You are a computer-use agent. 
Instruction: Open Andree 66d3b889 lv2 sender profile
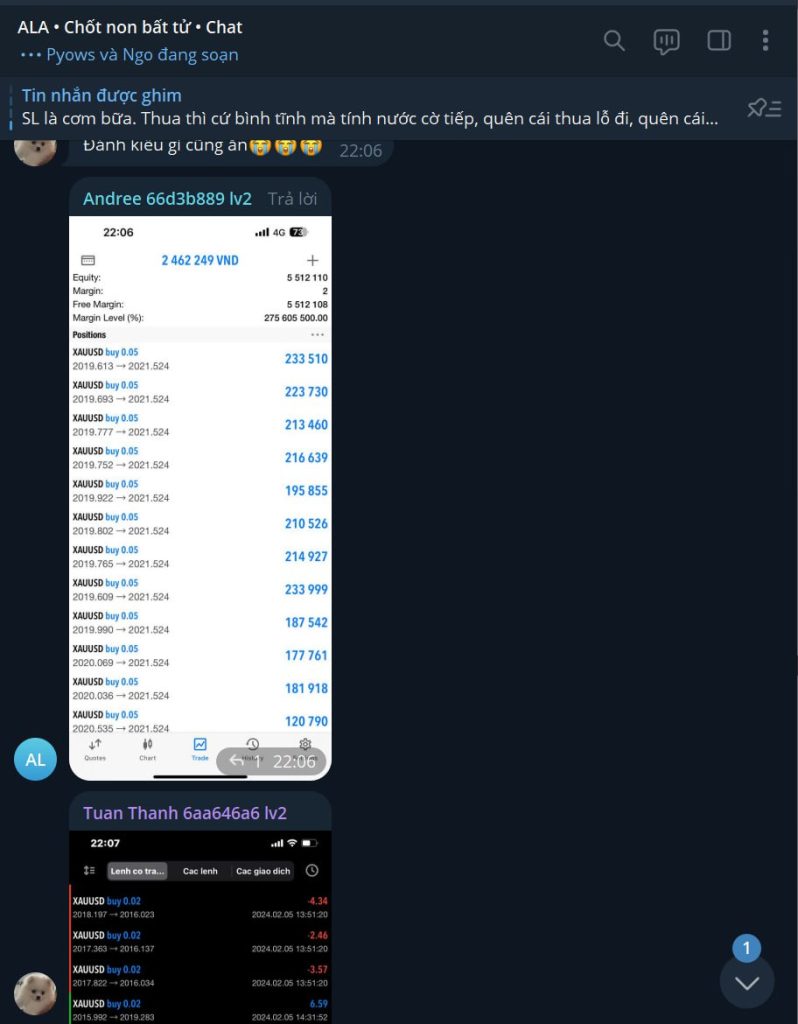(x=167, y=199)
